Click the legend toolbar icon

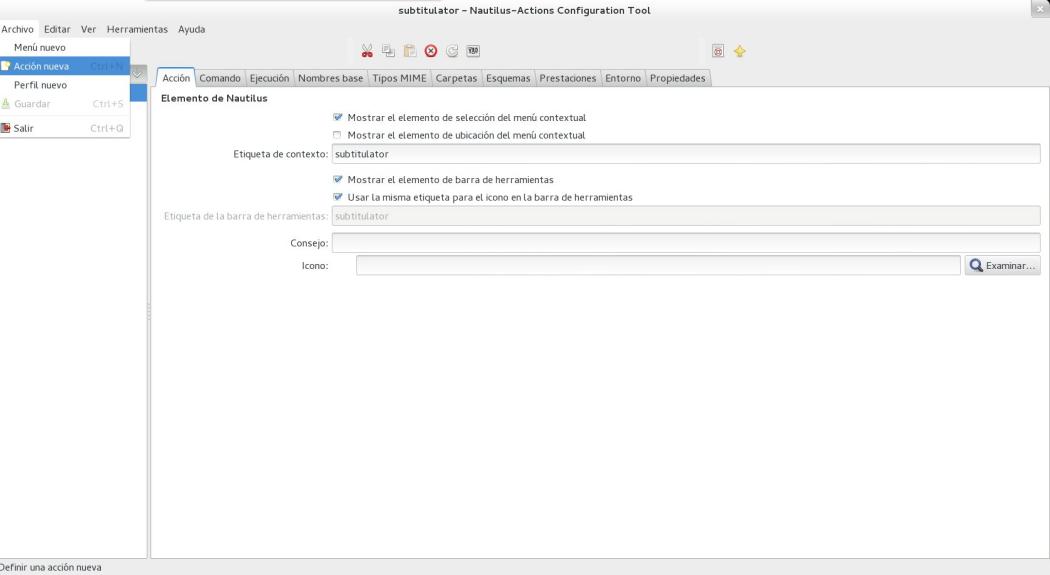click(x=473, y=51)
